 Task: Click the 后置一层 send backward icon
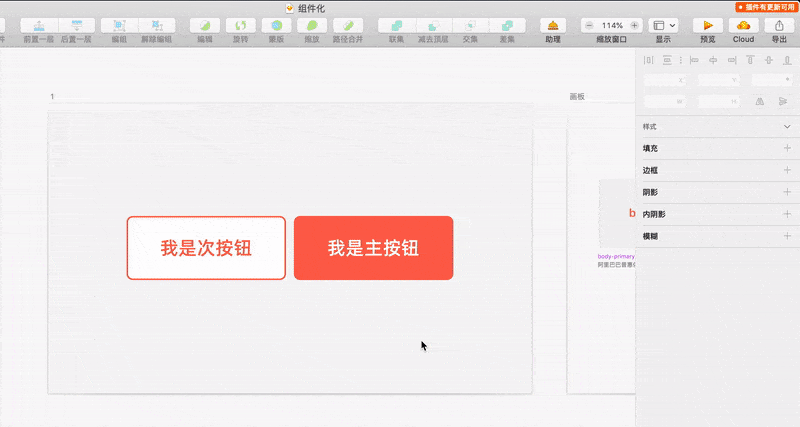tap(76, 25)
